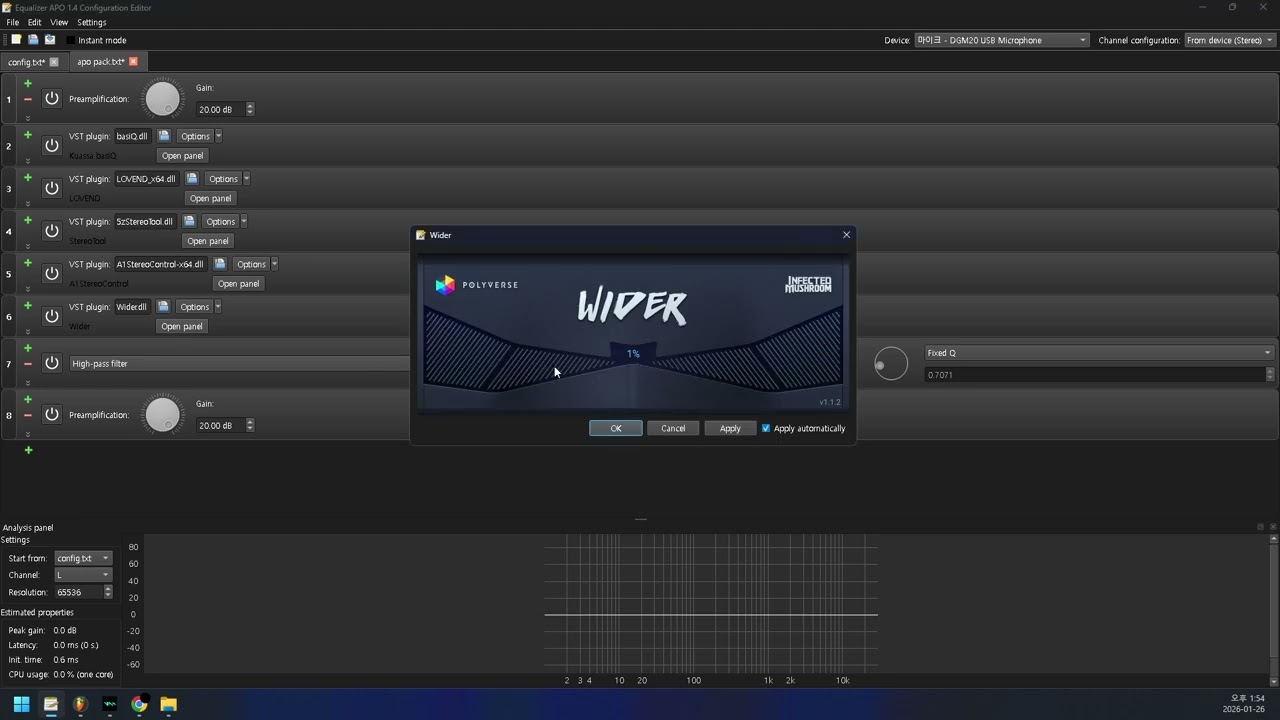Browse for file next to basiQ.dll
This screenshot has height=720, width=1280.
click(164, 136)
